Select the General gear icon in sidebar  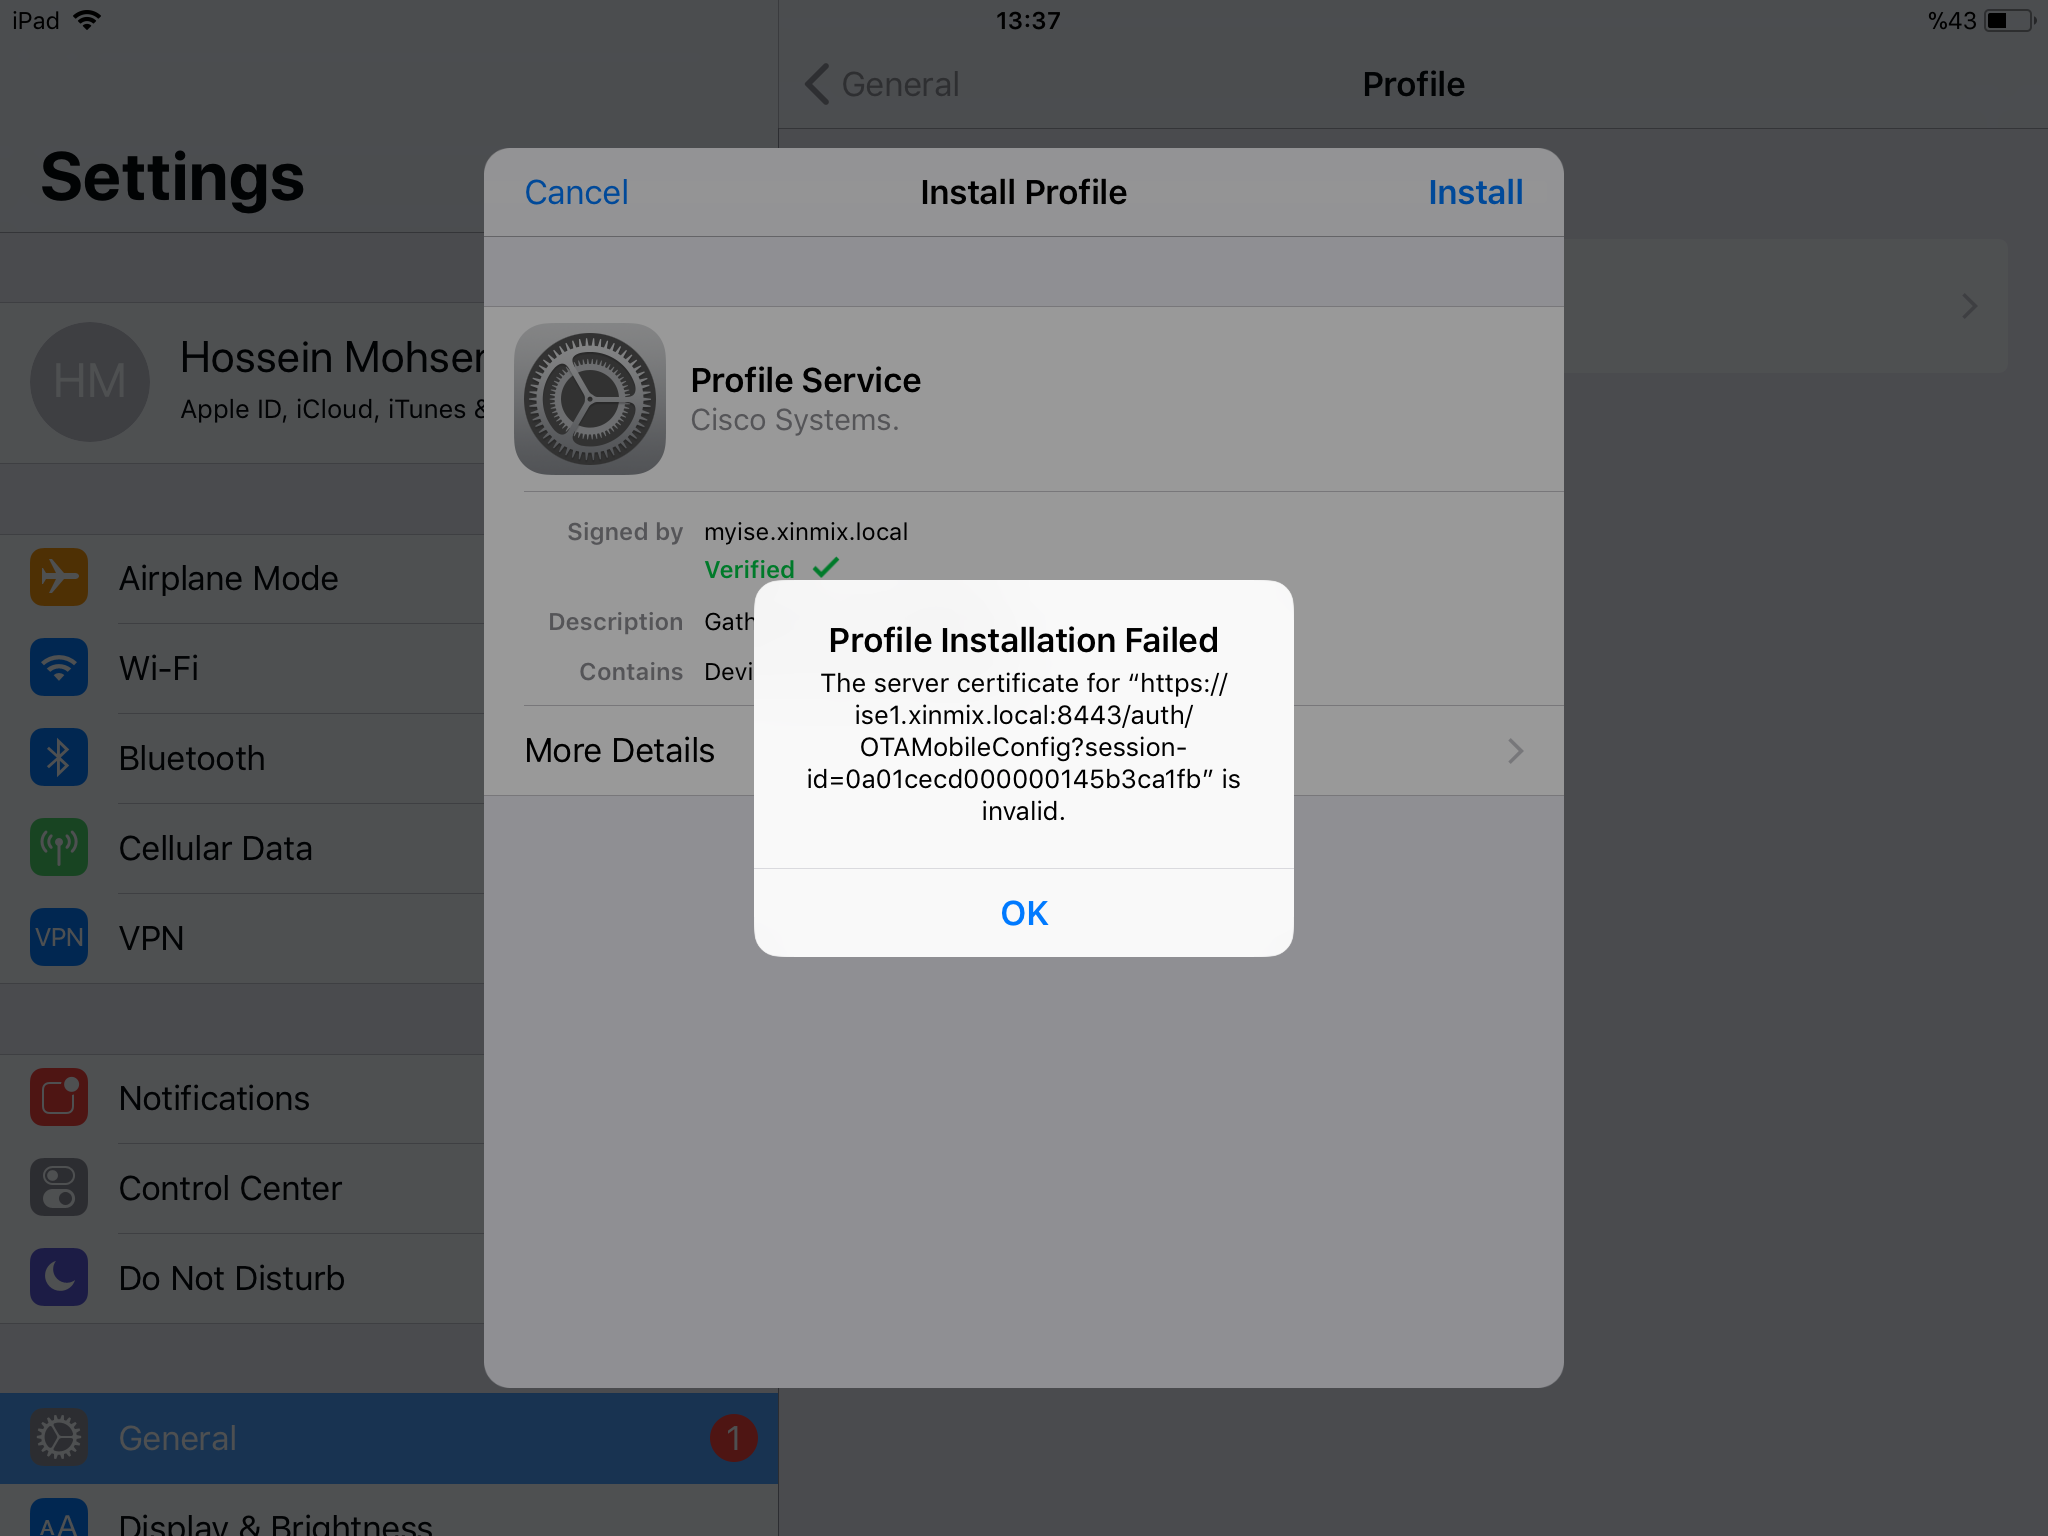59,1437
